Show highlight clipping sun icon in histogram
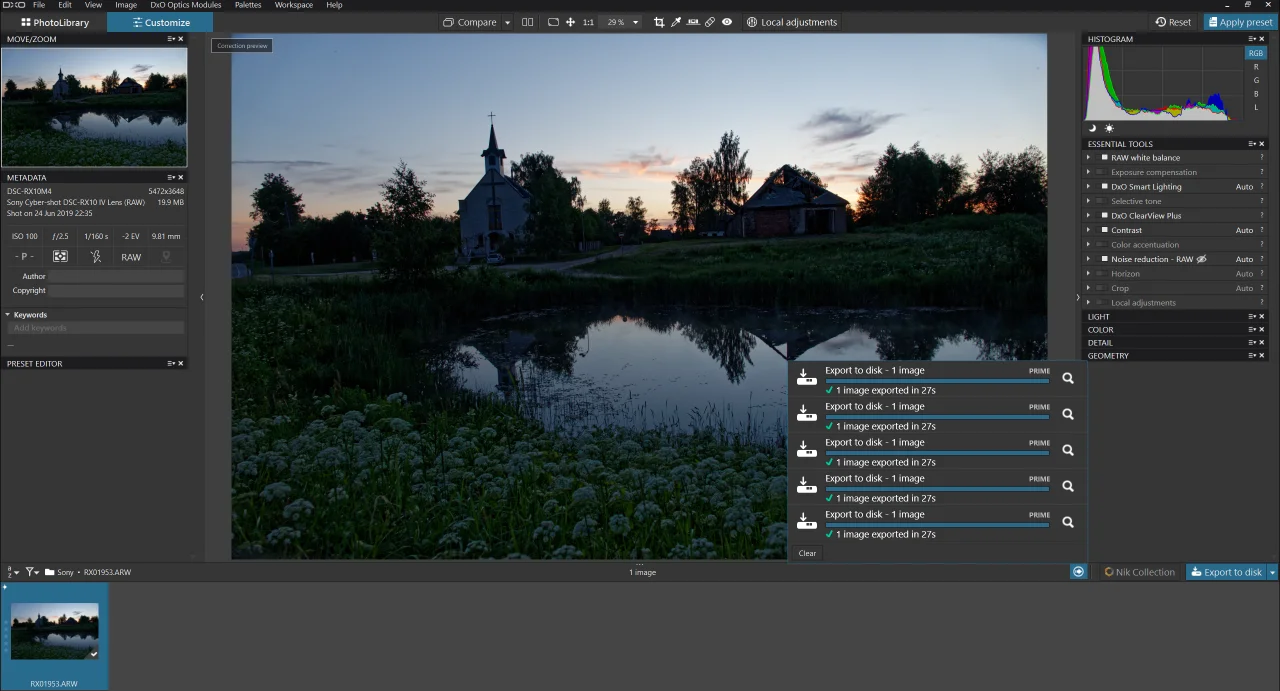Image resolution: width=1280 pixels, height=691 pixels. click(1109, 128)
